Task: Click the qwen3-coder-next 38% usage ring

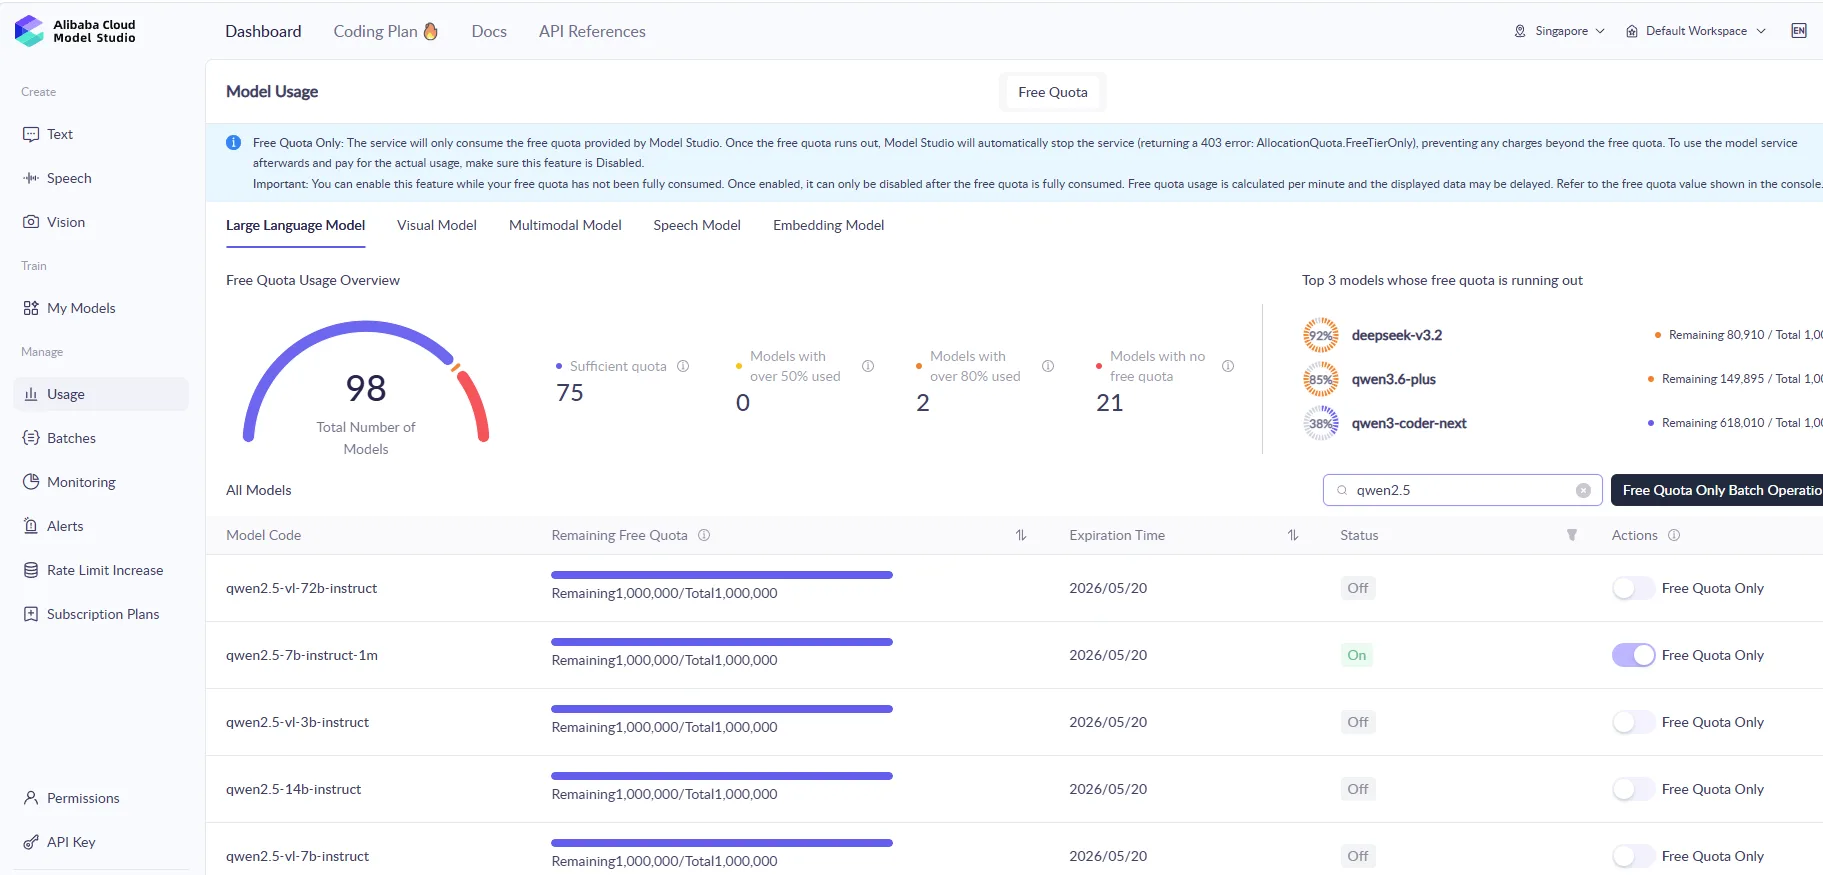Action: tap(1321, 423)
